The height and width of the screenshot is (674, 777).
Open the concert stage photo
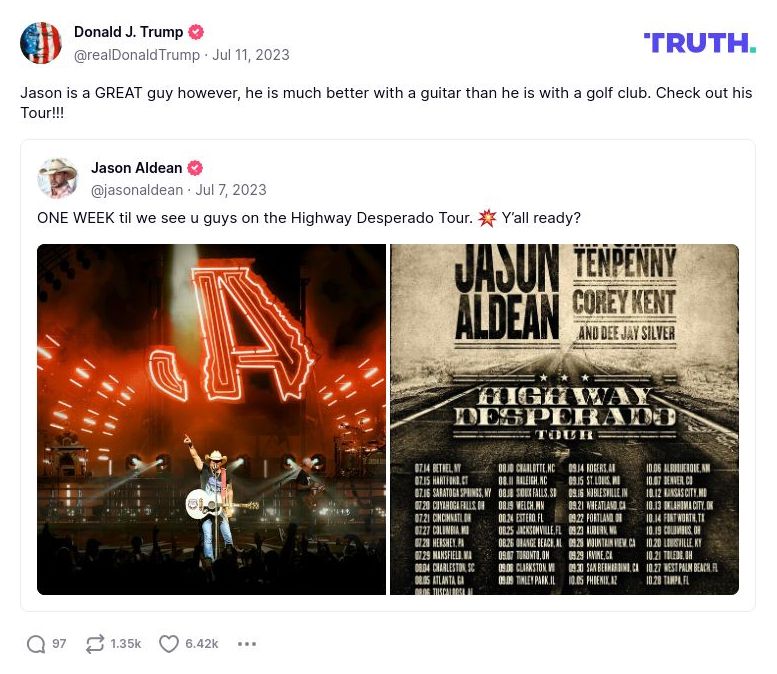[x=211, y=419]
